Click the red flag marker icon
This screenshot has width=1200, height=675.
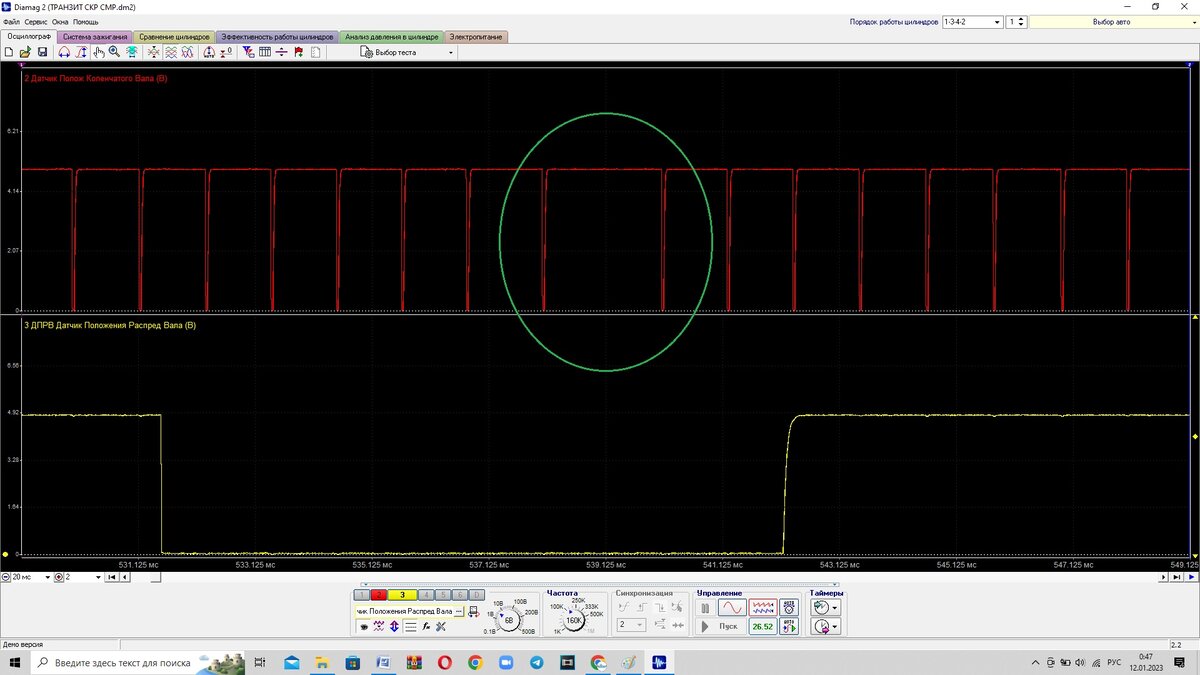[298, 52]
